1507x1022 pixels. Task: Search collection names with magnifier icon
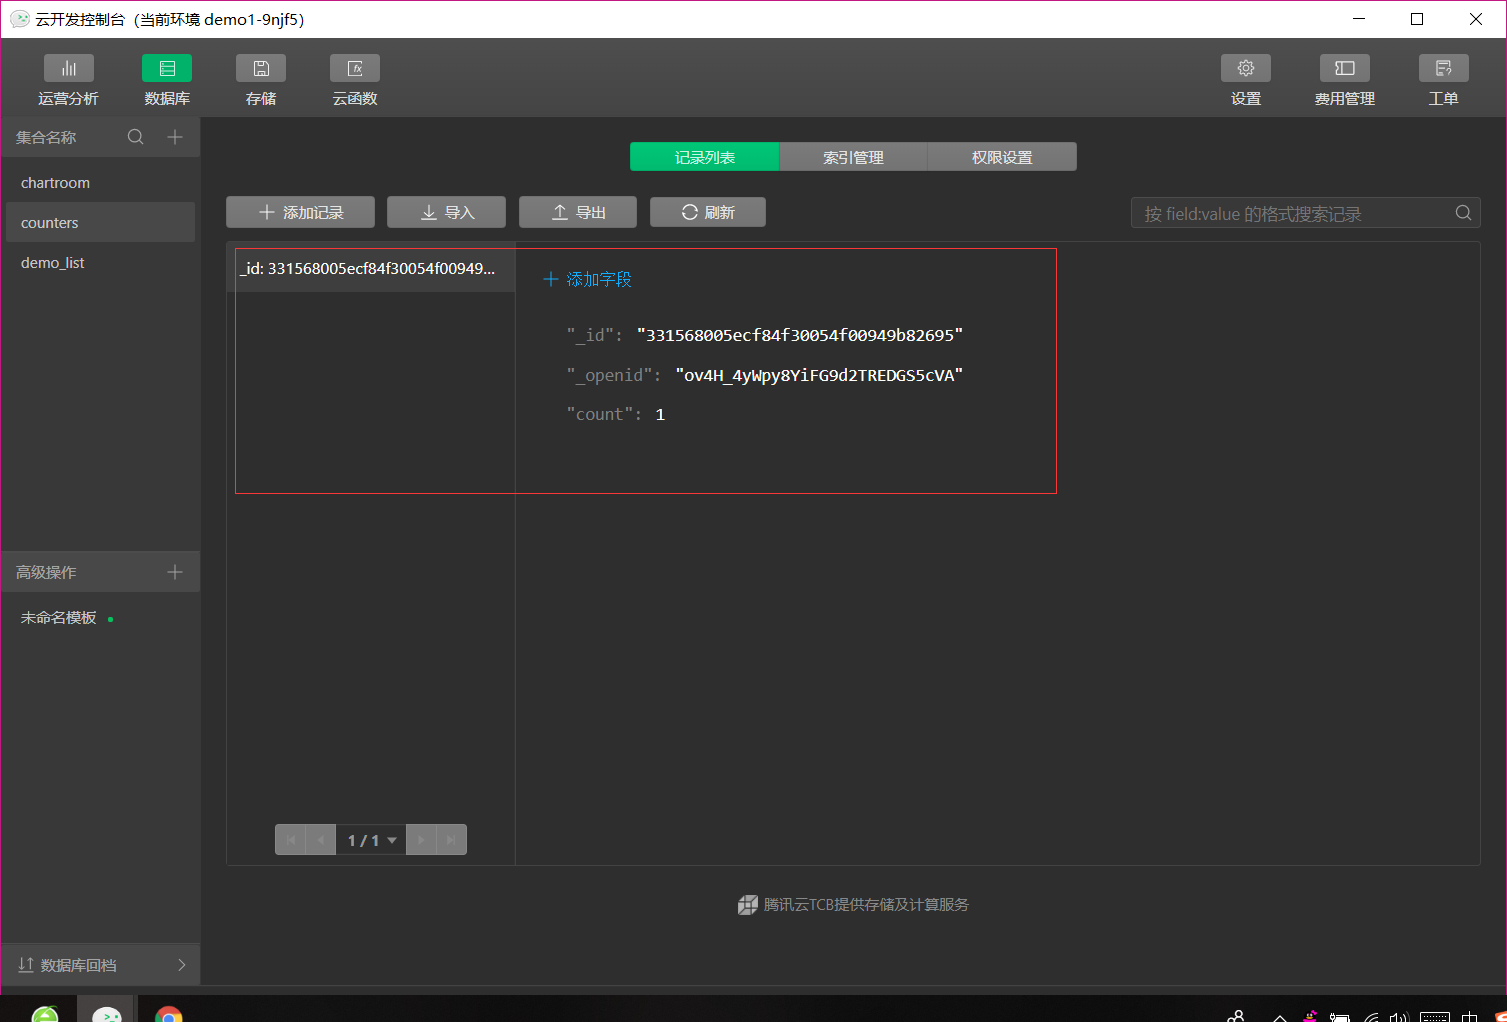click(x=136, y=137)
